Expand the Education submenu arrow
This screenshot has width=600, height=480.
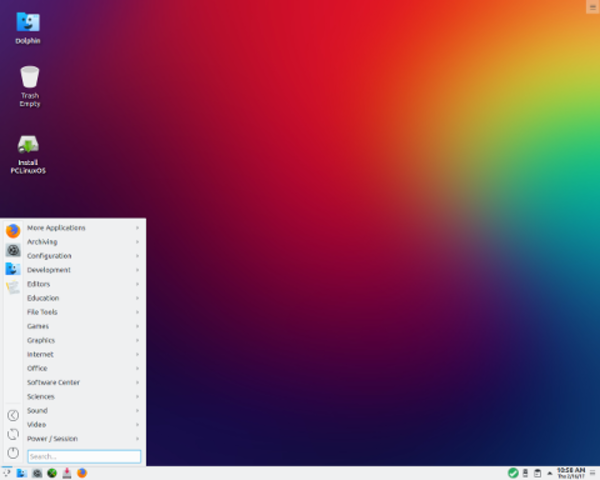pyautogui.click(x=137, y=298)
